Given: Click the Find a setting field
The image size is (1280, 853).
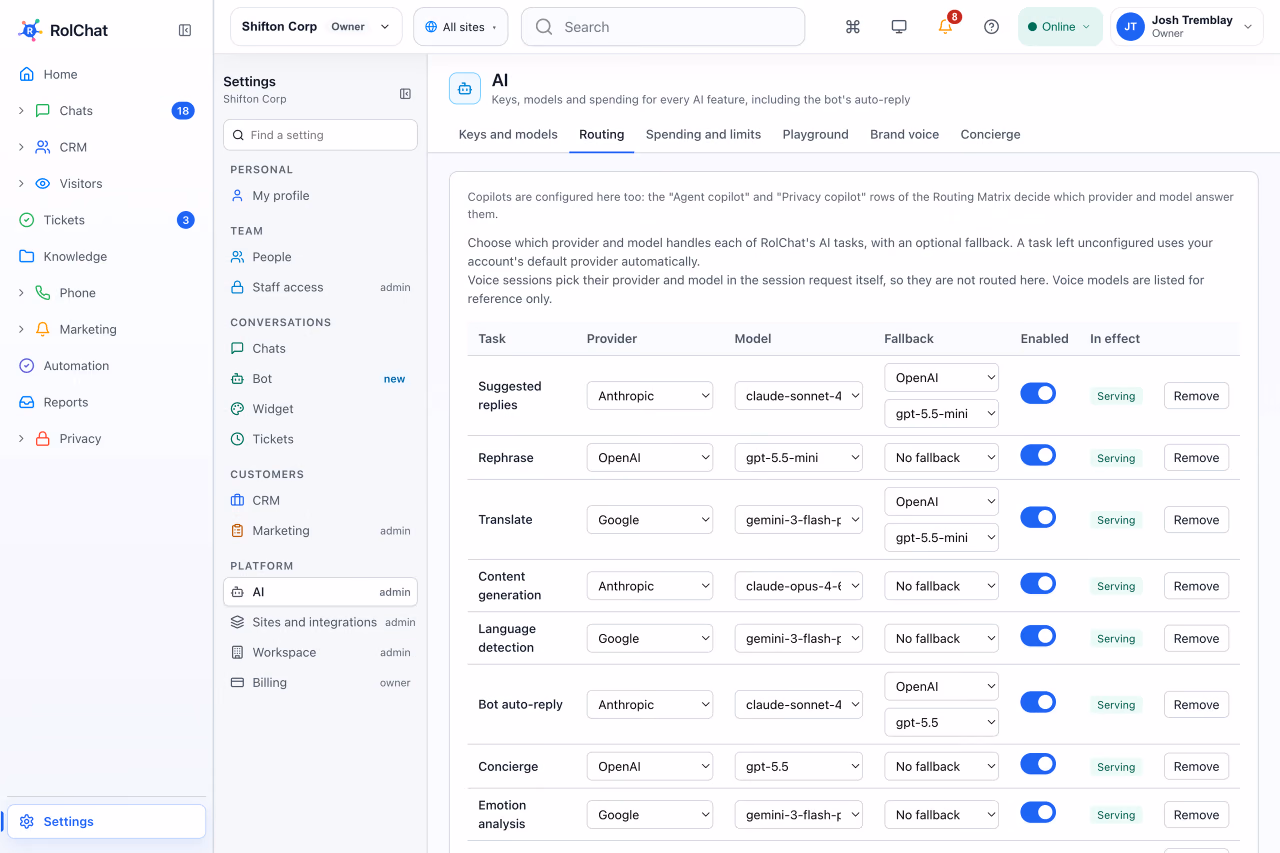Looking at the screenshot, I should (320, 135).
